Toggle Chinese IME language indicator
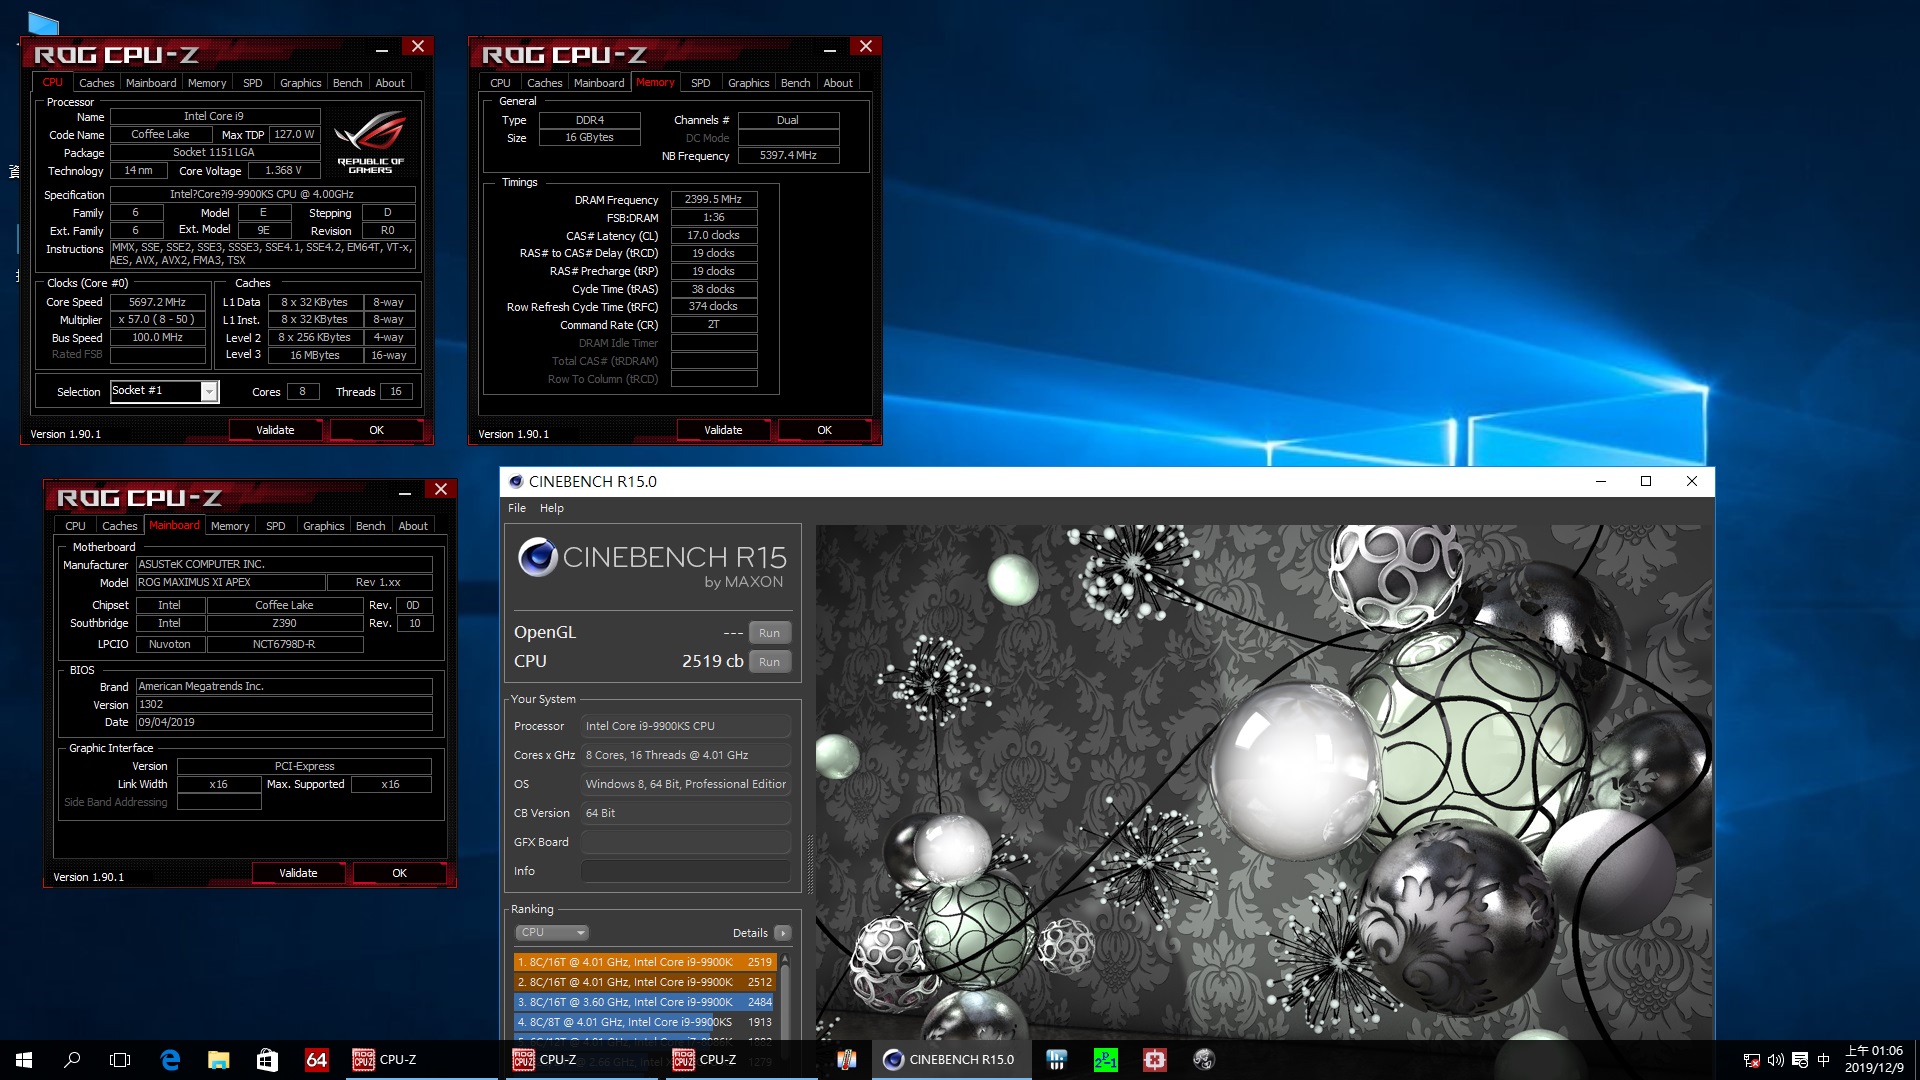 tap(1823, 1060)
